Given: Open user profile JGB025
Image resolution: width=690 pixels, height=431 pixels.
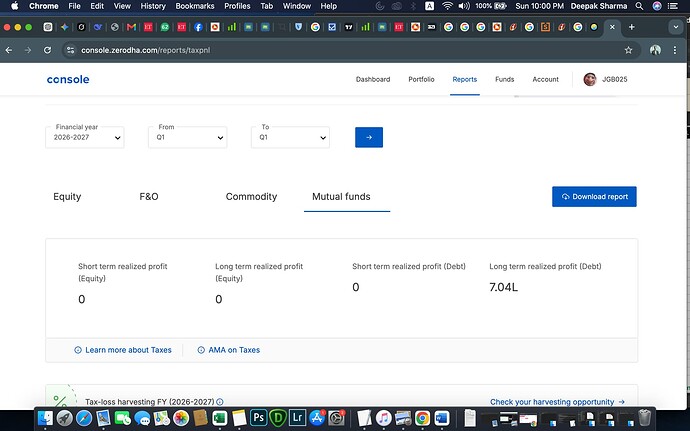Looking at the screenshot, I should pos(606,79).
